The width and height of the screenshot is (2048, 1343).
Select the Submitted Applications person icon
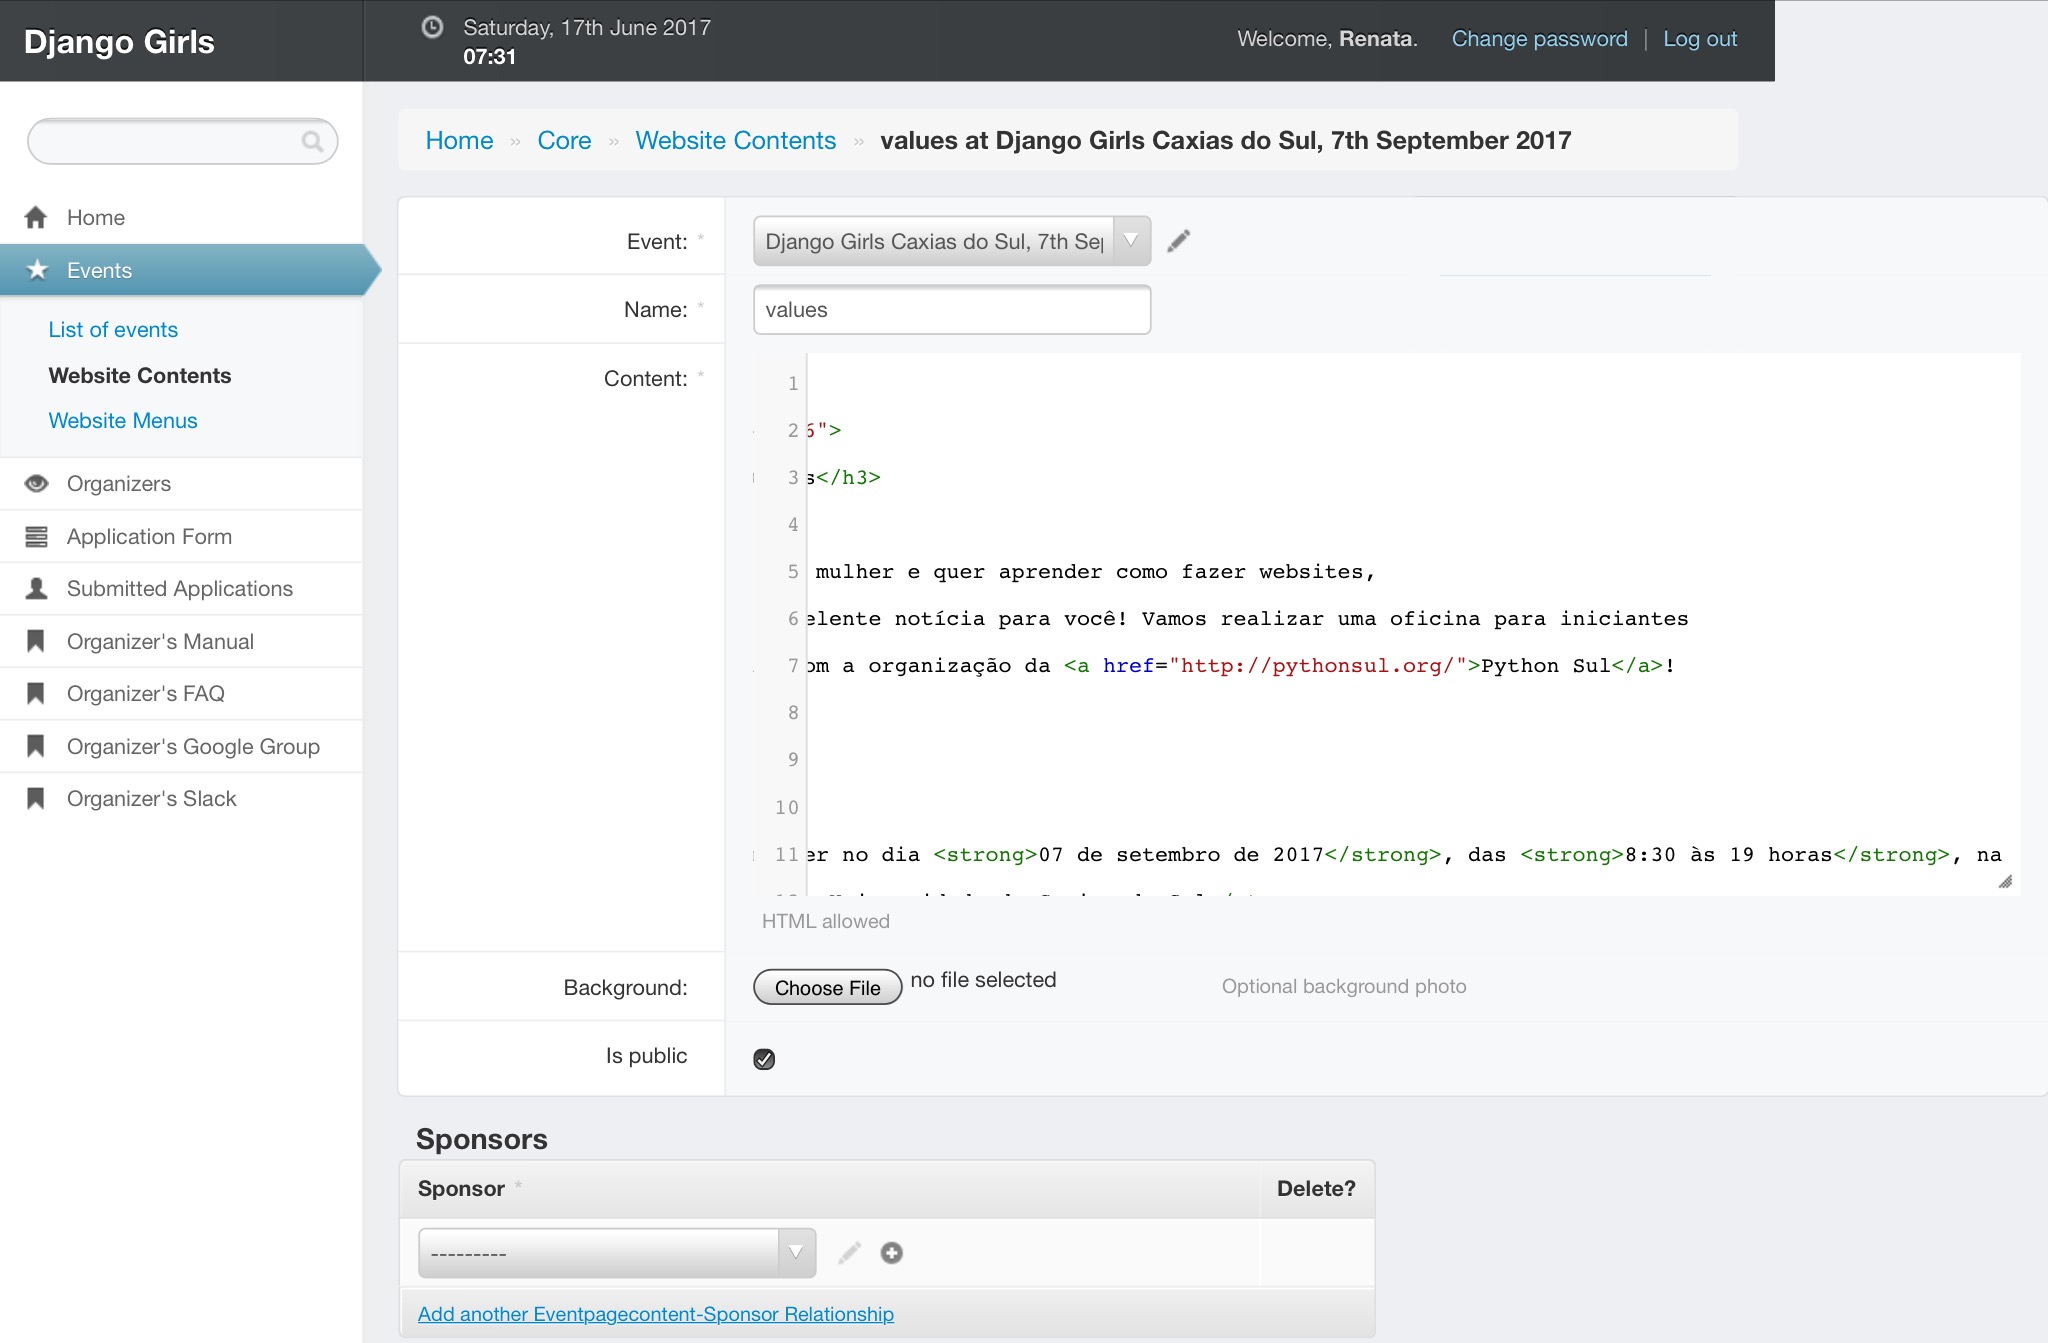point(36,588)
